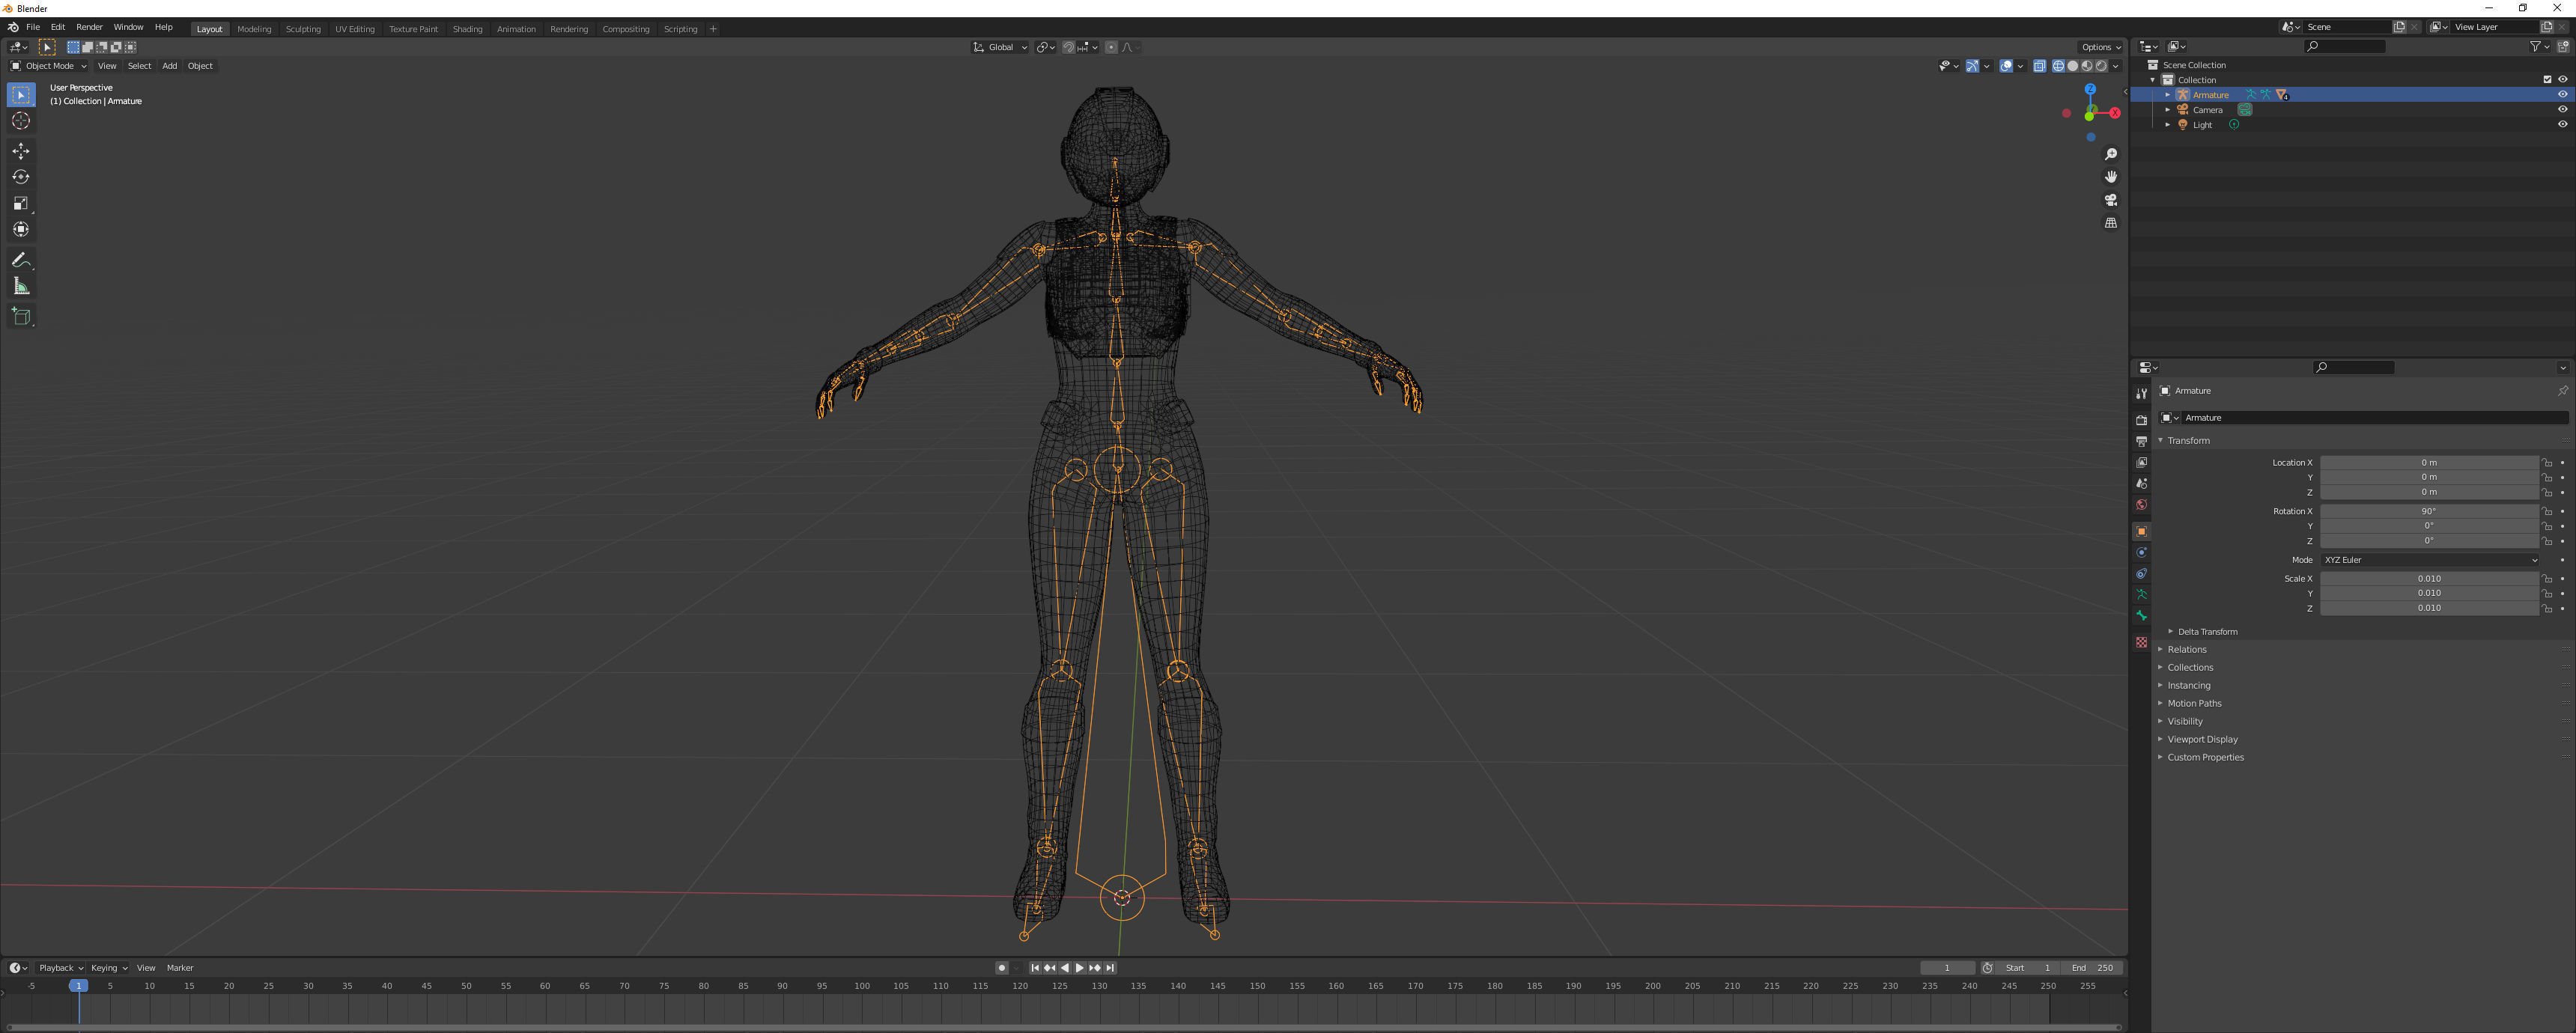Expand the Relations panel

tap(2187, 650)
